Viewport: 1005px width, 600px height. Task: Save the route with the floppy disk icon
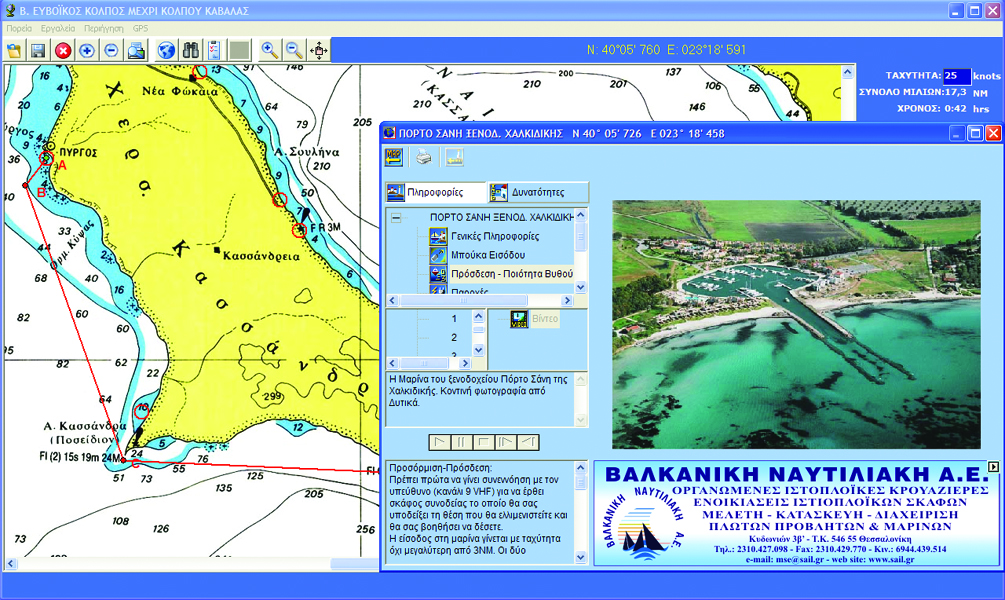click(38, 50)
